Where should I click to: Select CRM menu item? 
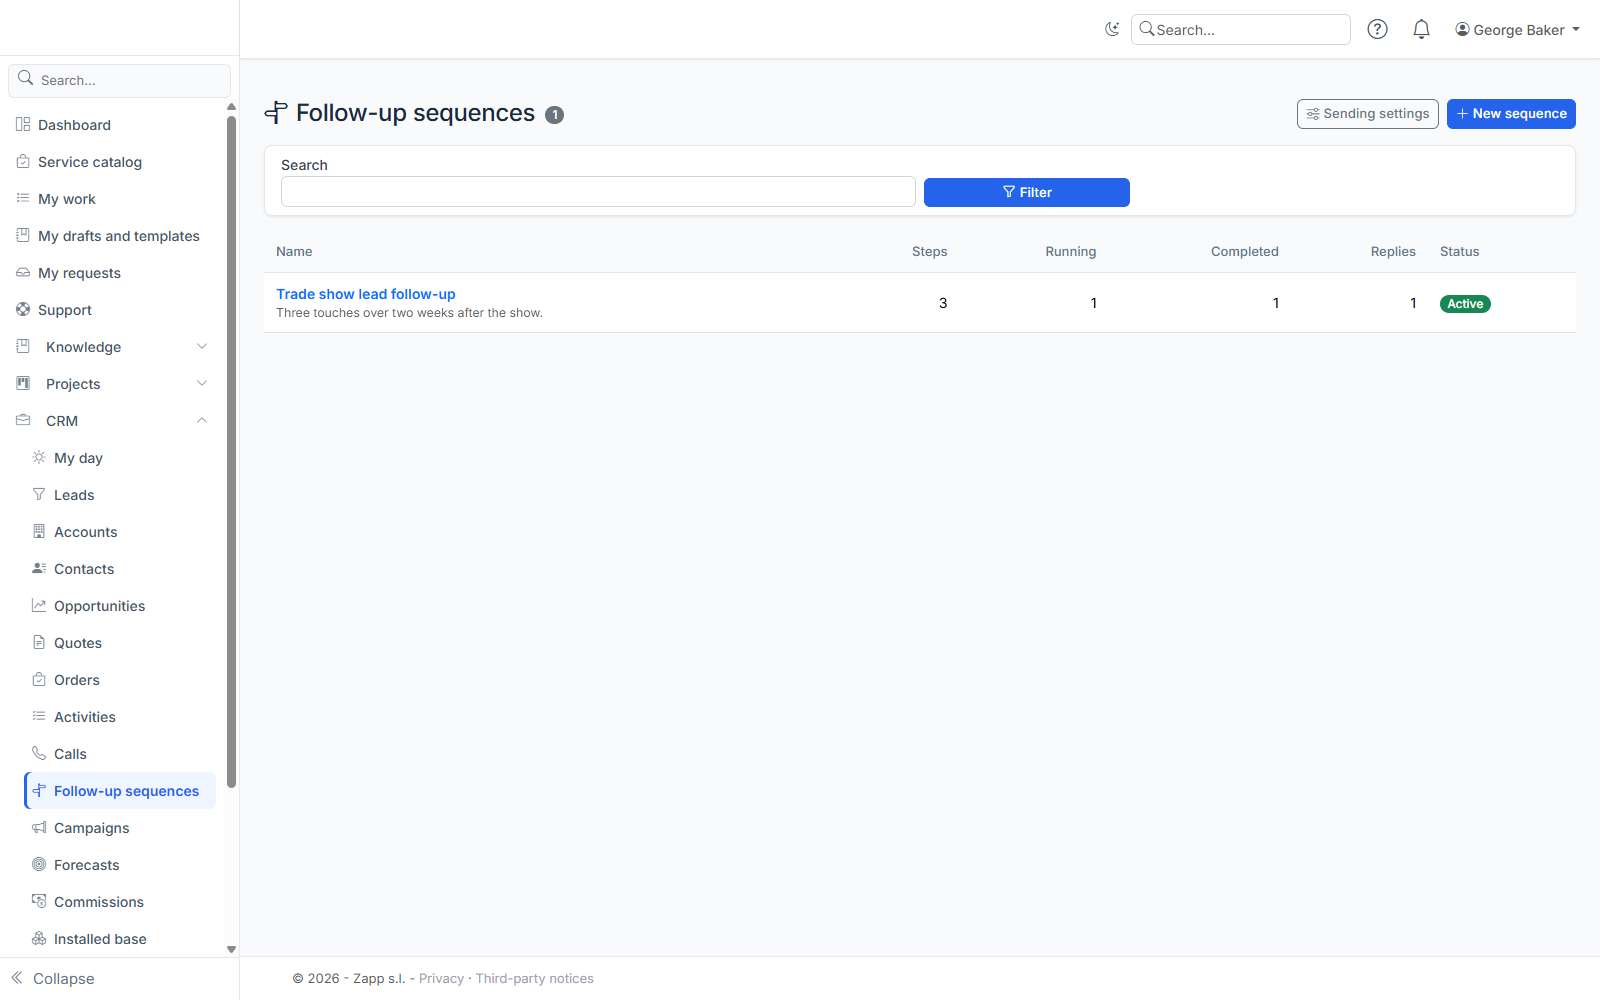[x=112, y=421]
